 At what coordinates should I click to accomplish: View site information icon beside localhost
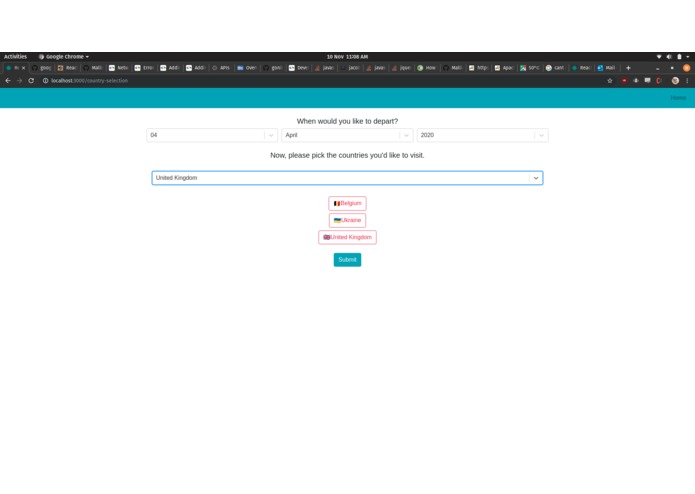coord(45,81)
